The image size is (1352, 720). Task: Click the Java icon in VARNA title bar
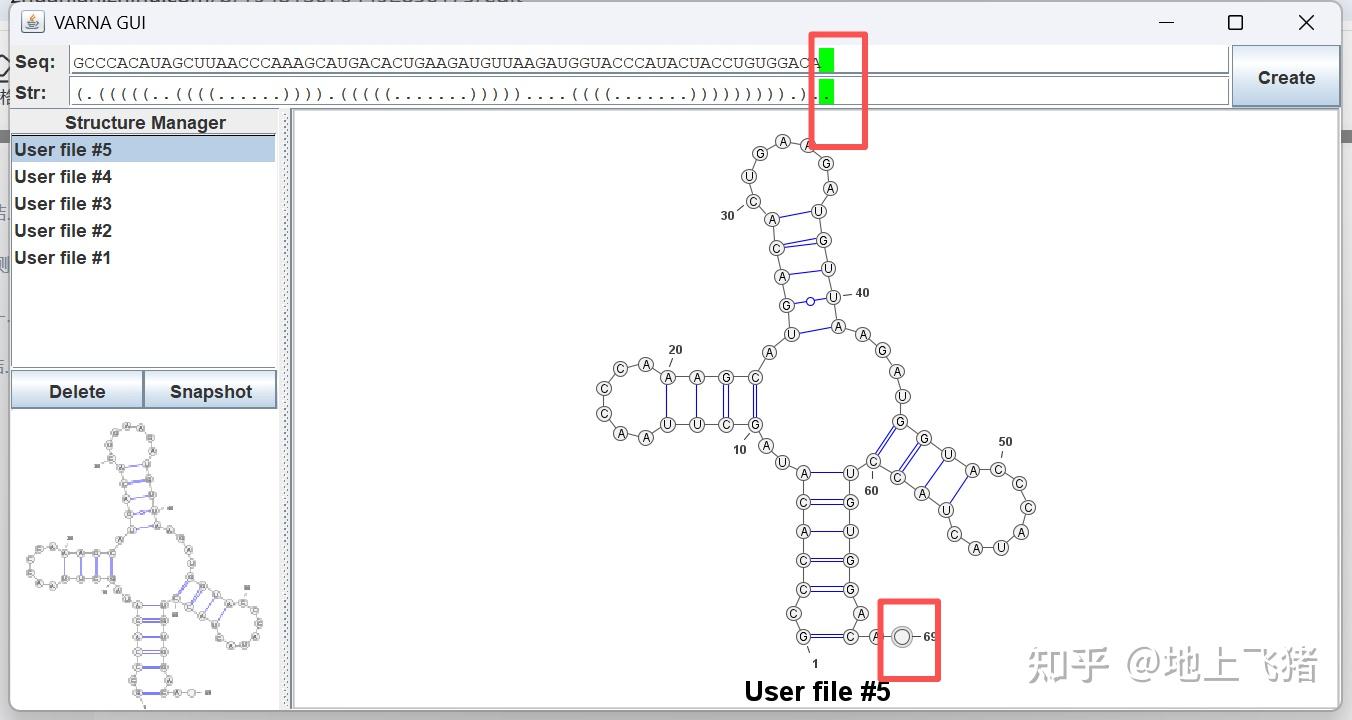[x=33, y=22]
